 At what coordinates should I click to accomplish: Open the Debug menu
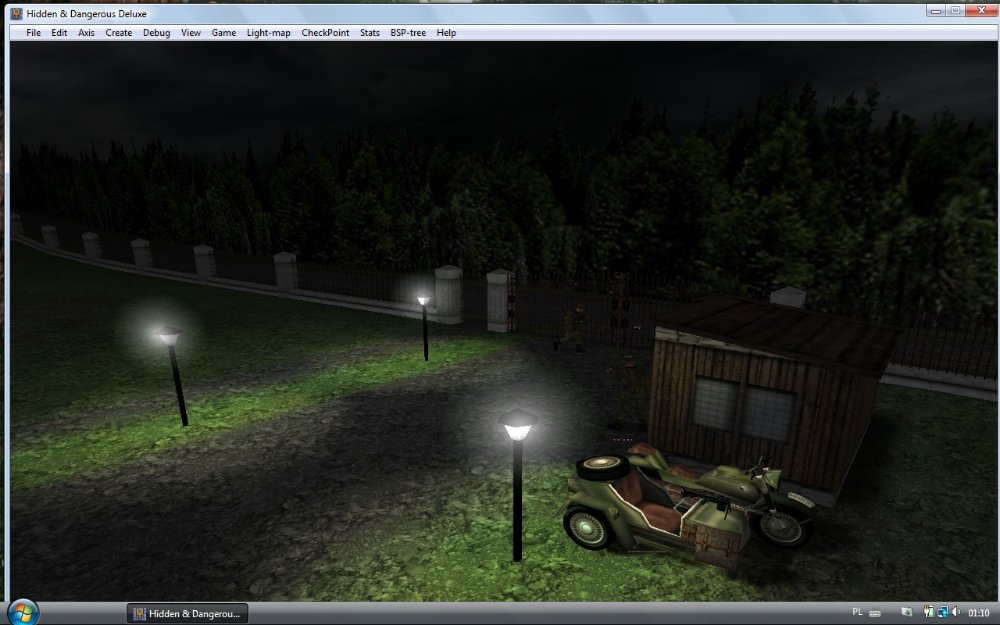(x=156, y=33)
